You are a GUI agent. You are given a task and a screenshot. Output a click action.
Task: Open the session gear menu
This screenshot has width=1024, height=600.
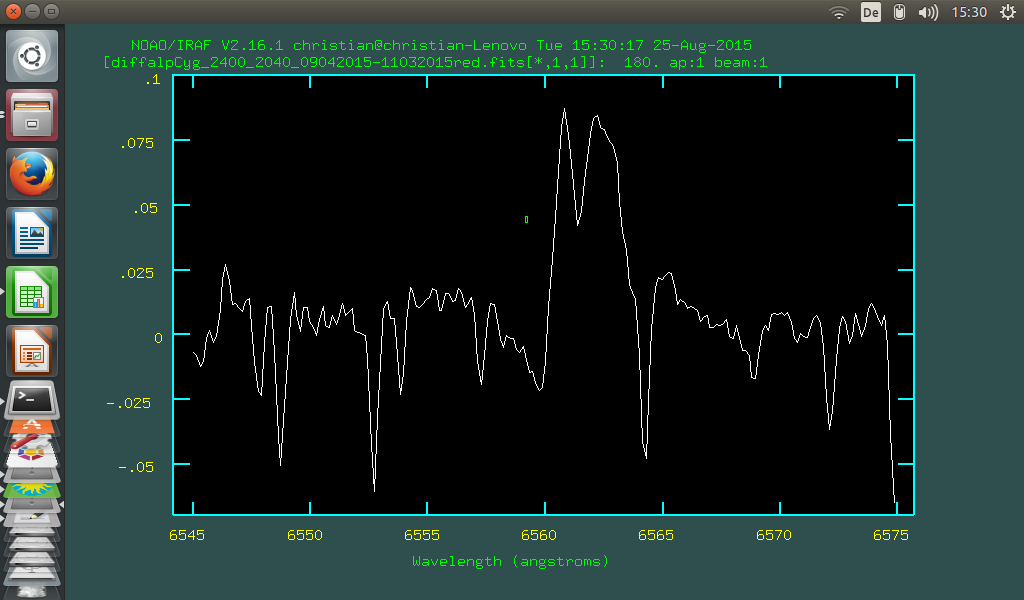(1006, 11)
